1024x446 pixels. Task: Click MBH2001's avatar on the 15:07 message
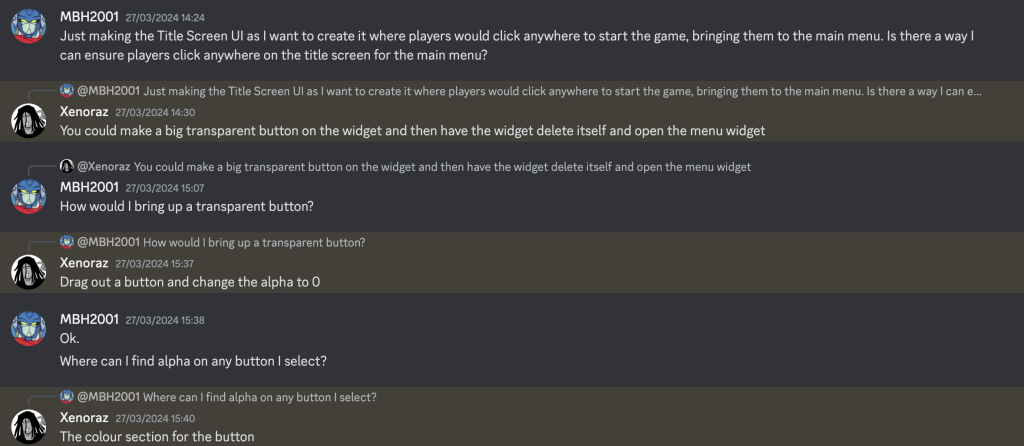click(29, 196)
